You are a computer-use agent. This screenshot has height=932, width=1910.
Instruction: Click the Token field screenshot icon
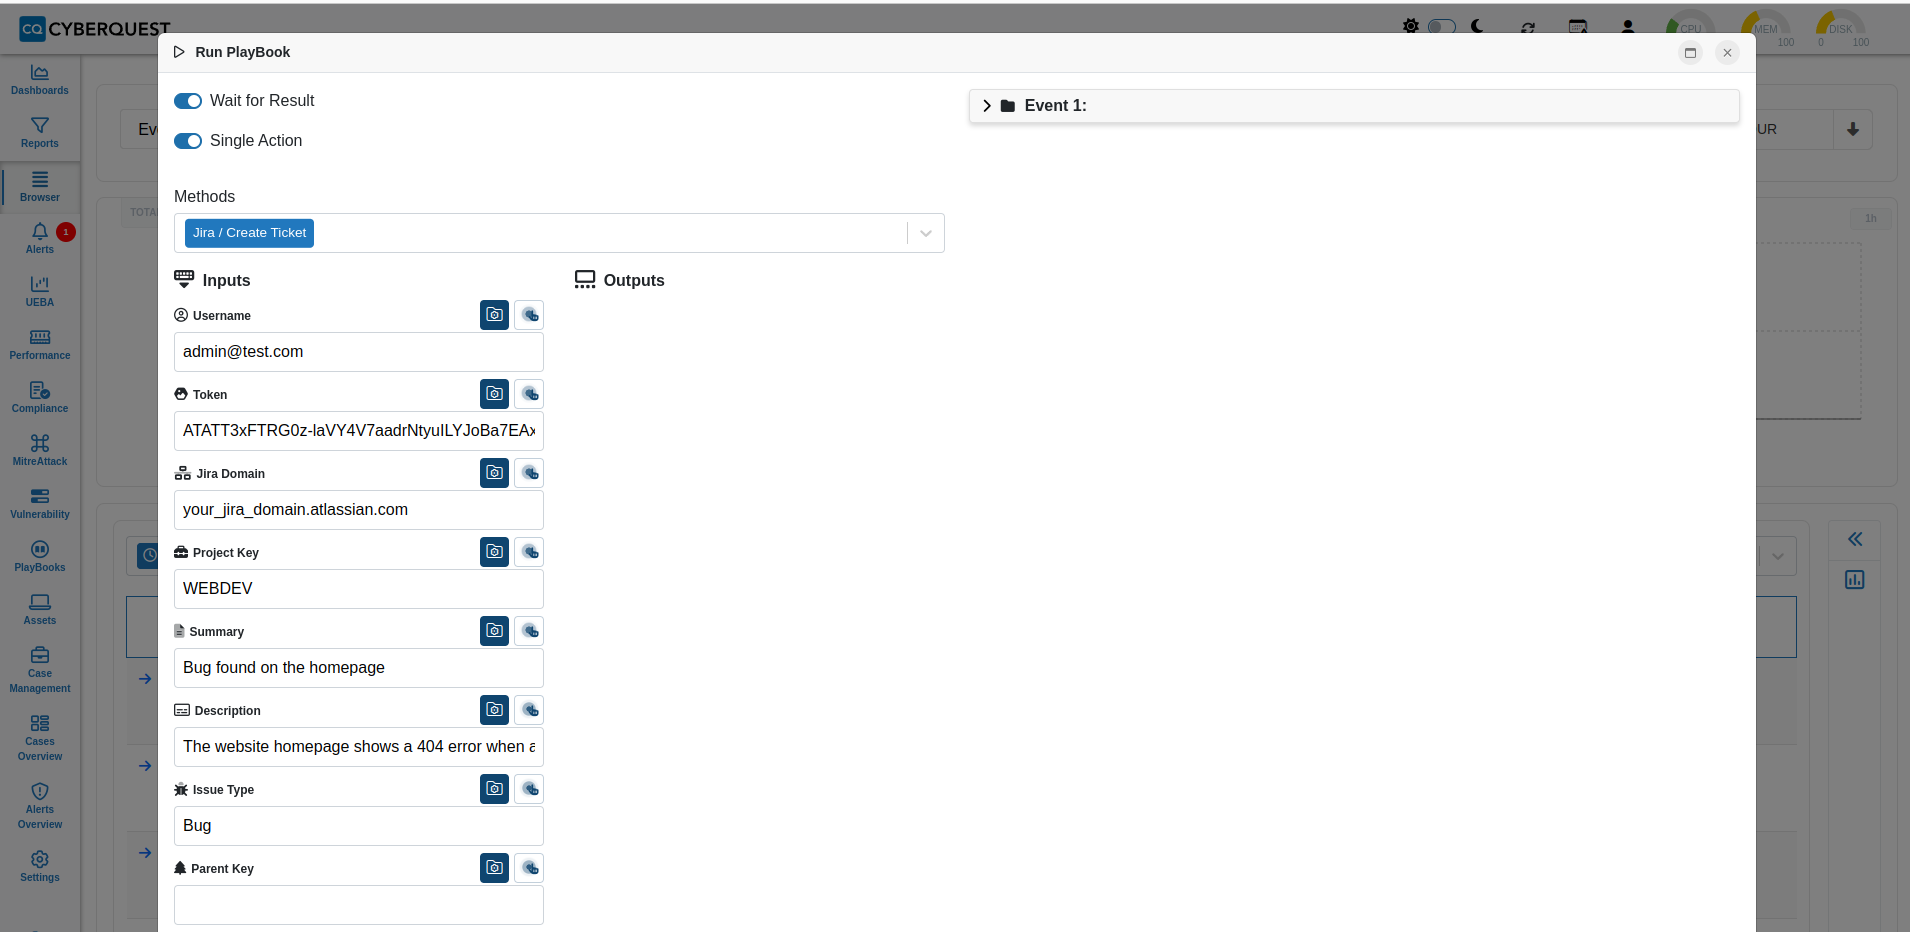coord(494,394)
